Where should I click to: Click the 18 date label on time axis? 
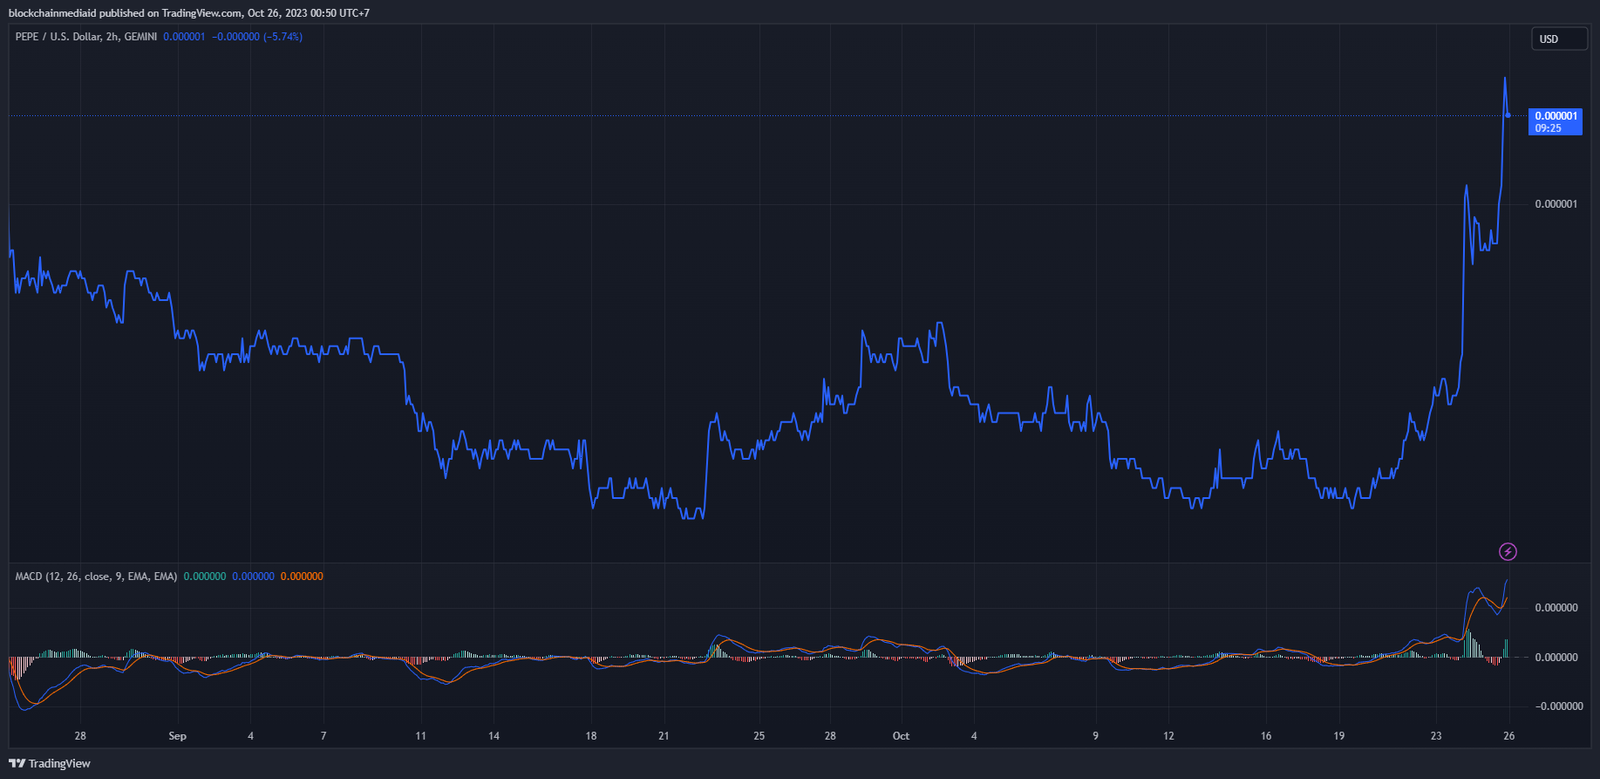click(x=591, y=736)
